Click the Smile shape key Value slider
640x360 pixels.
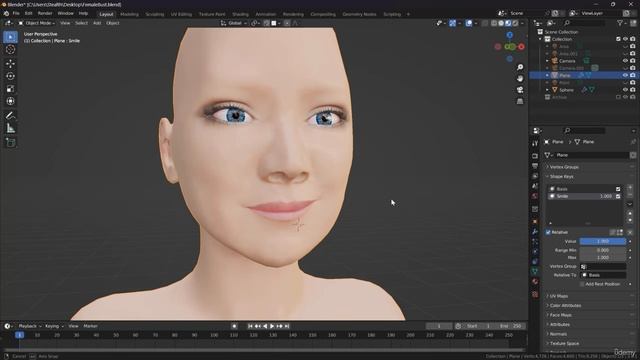point(603,242)
